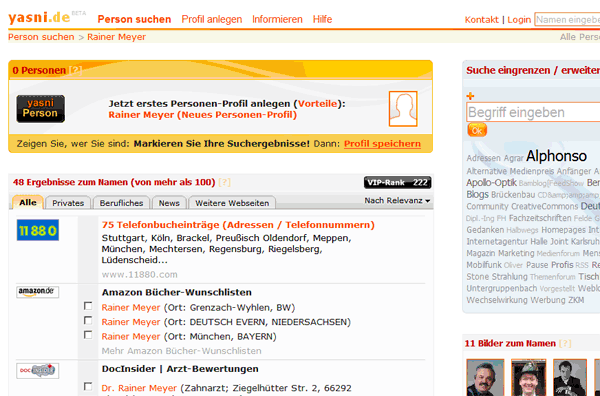
Task: Click the Begriff eingeben input field
Action: (533, 112)
